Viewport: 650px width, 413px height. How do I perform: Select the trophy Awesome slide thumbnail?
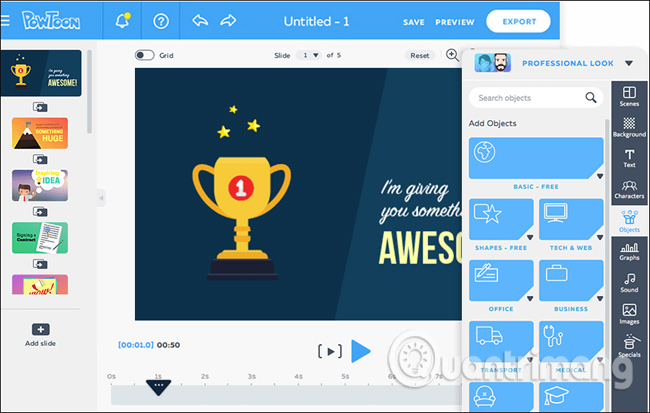41,73
